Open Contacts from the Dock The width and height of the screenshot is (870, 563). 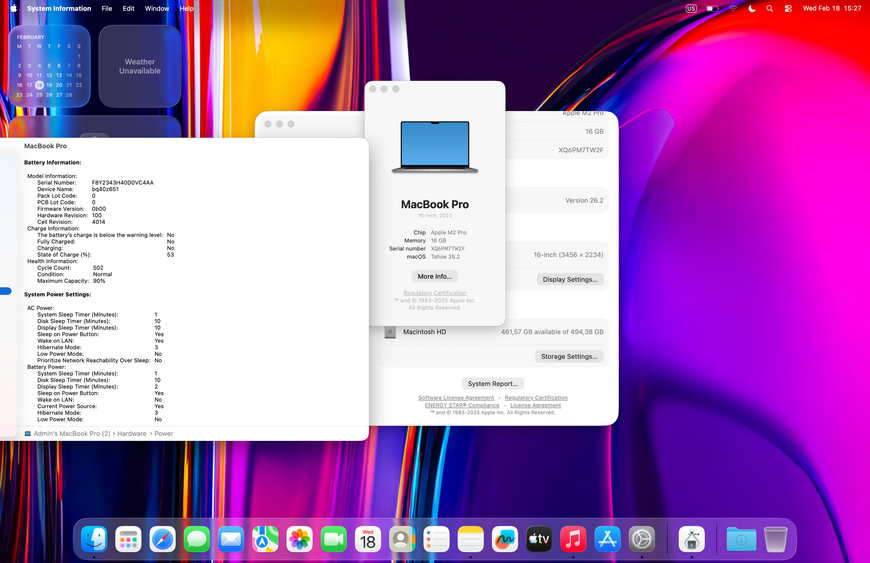[402, 539]
